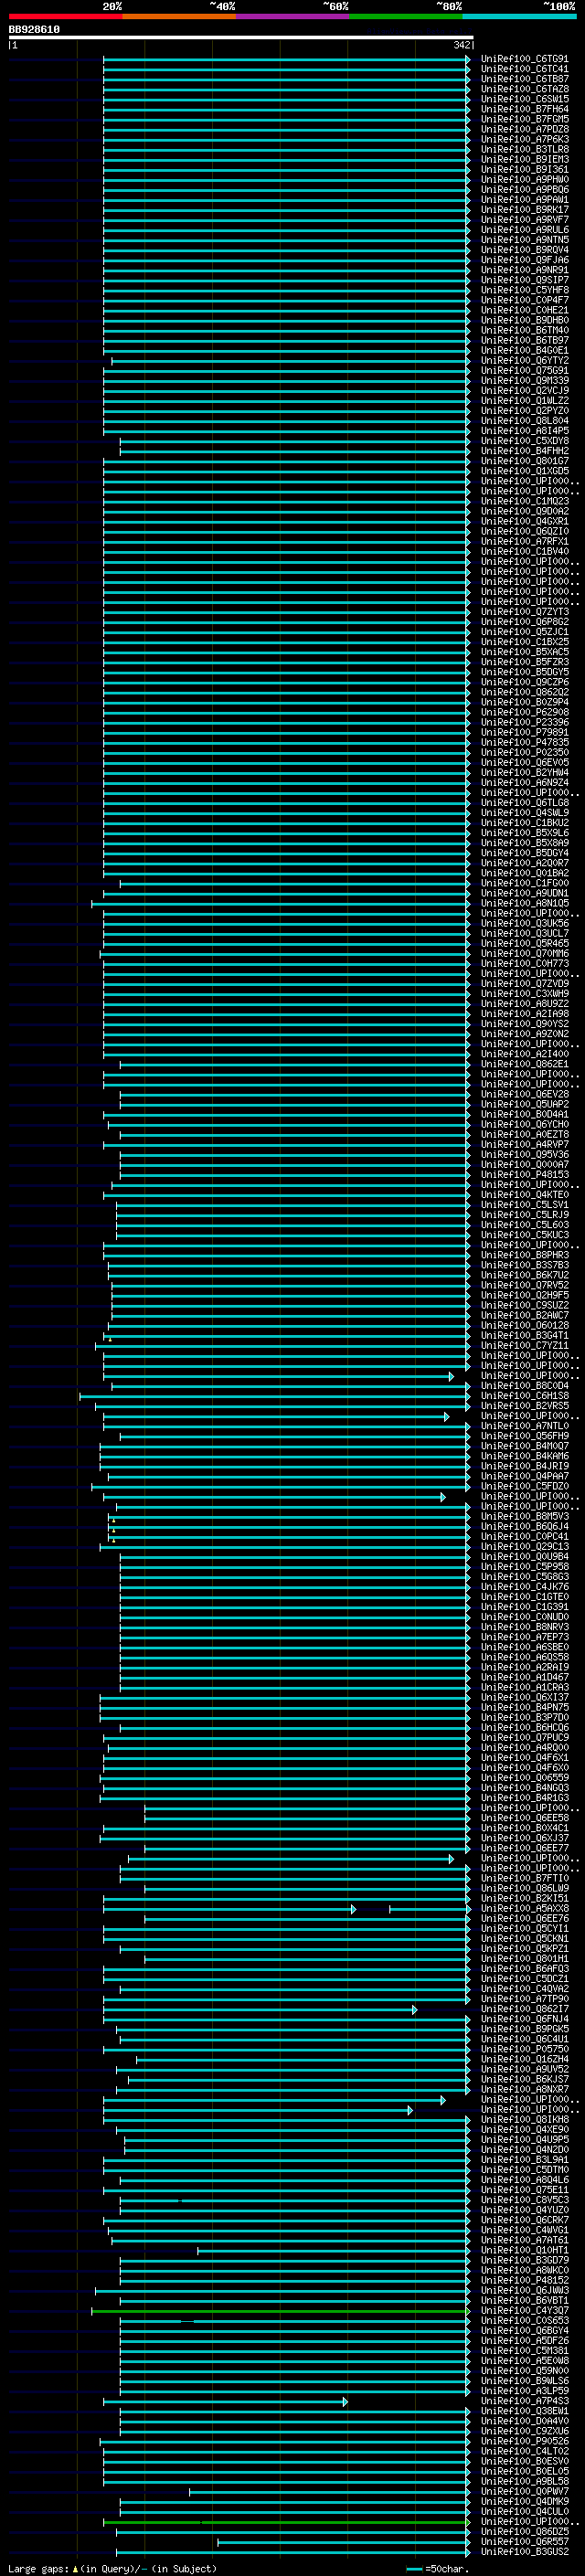
Task: Select hit label UniRef100_C6H1S8
Action: (x=524, y=1396)
